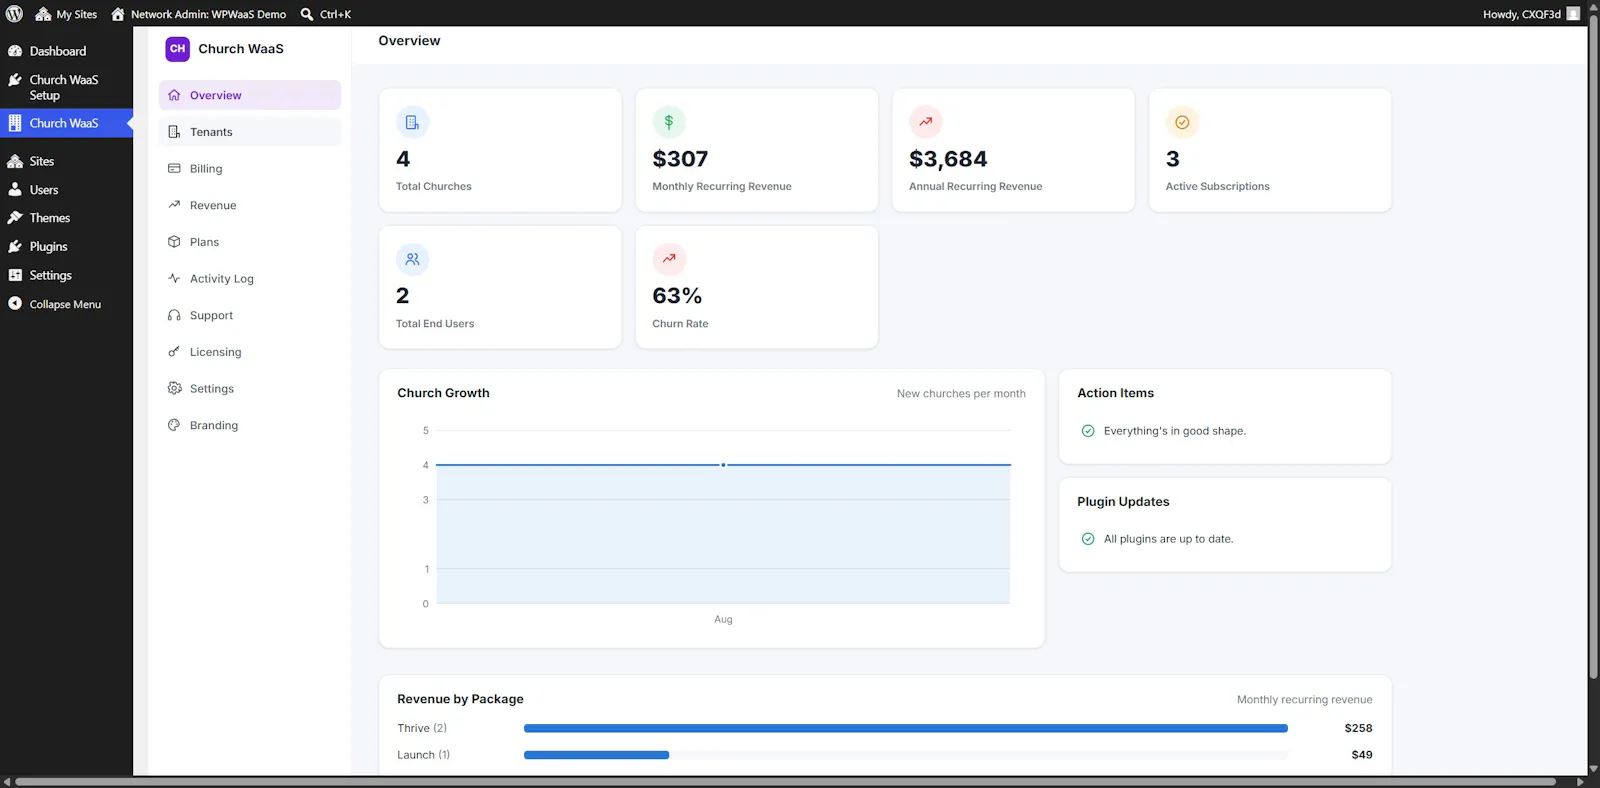Click the Ctrl+K search icon
This screenshot has width=1600, height=788.
(307, 14)
